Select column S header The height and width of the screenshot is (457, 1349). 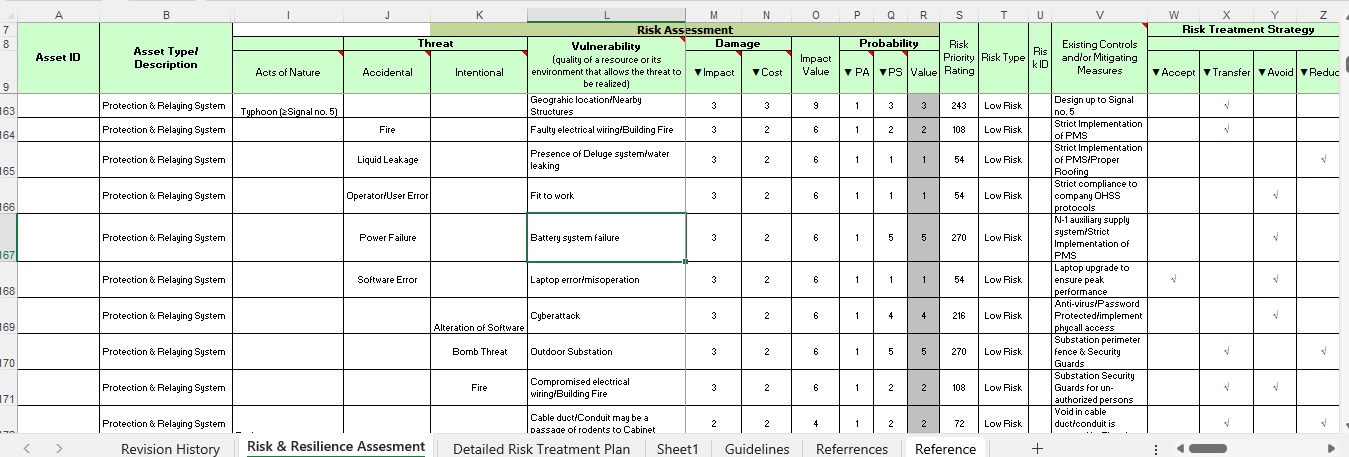point(960,15)
